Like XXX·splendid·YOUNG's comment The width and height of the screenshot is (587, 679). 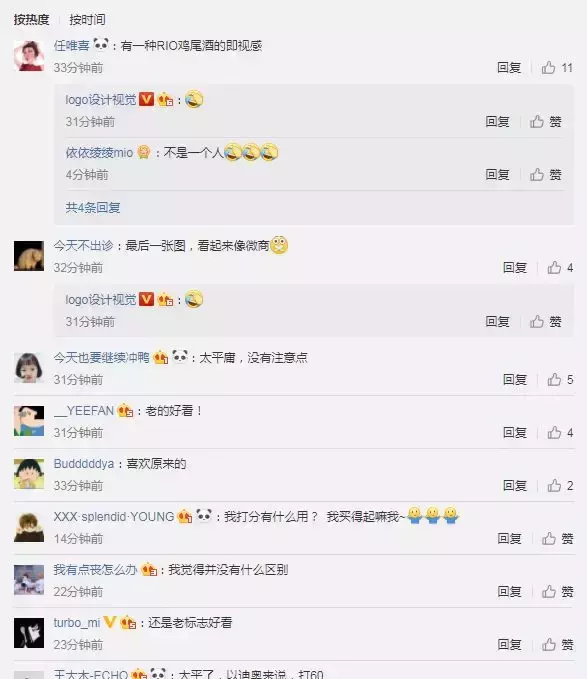[558, 539]
